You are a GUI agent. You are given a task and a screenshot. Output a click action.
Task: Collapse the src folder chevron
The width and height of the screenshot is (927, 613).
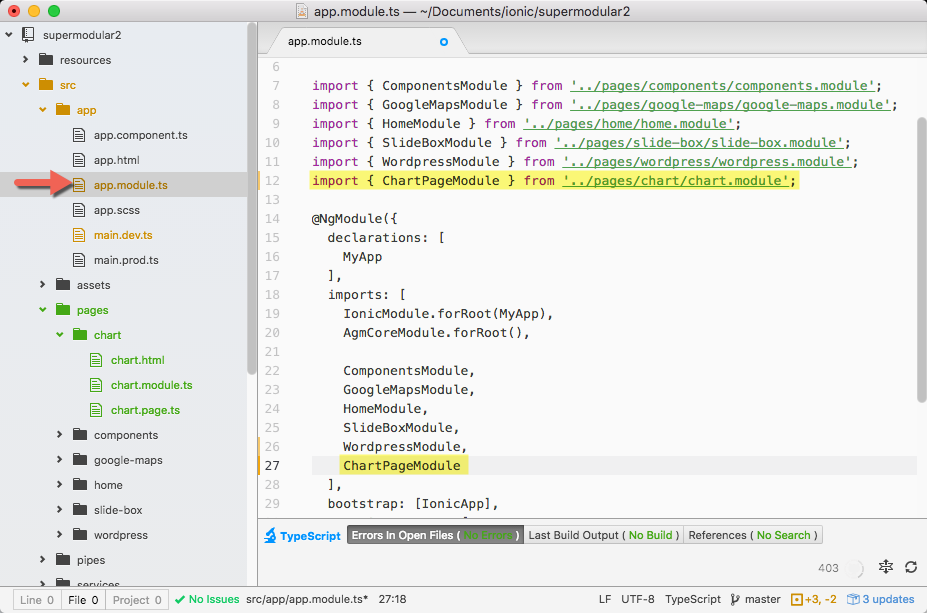[x=25, y=85]
